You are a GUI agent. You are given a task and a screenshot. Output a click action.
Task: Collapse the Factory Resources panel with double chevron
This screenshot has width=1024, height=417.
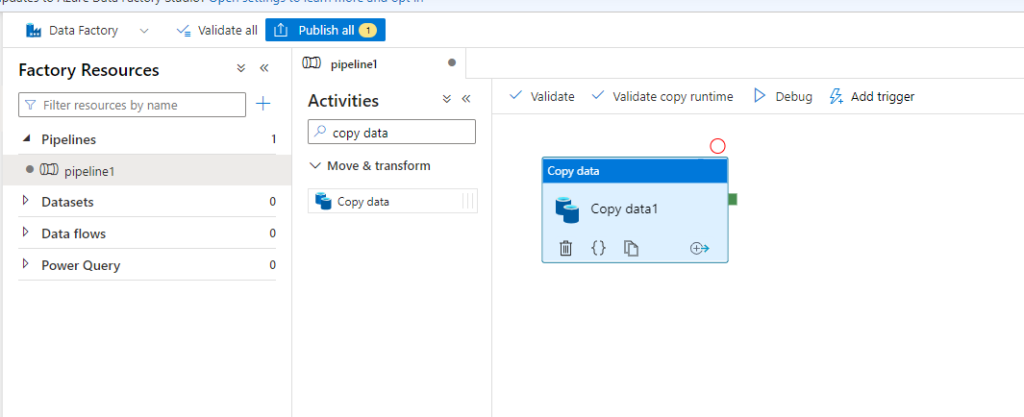pyautogui.click(x=264, y=69)
